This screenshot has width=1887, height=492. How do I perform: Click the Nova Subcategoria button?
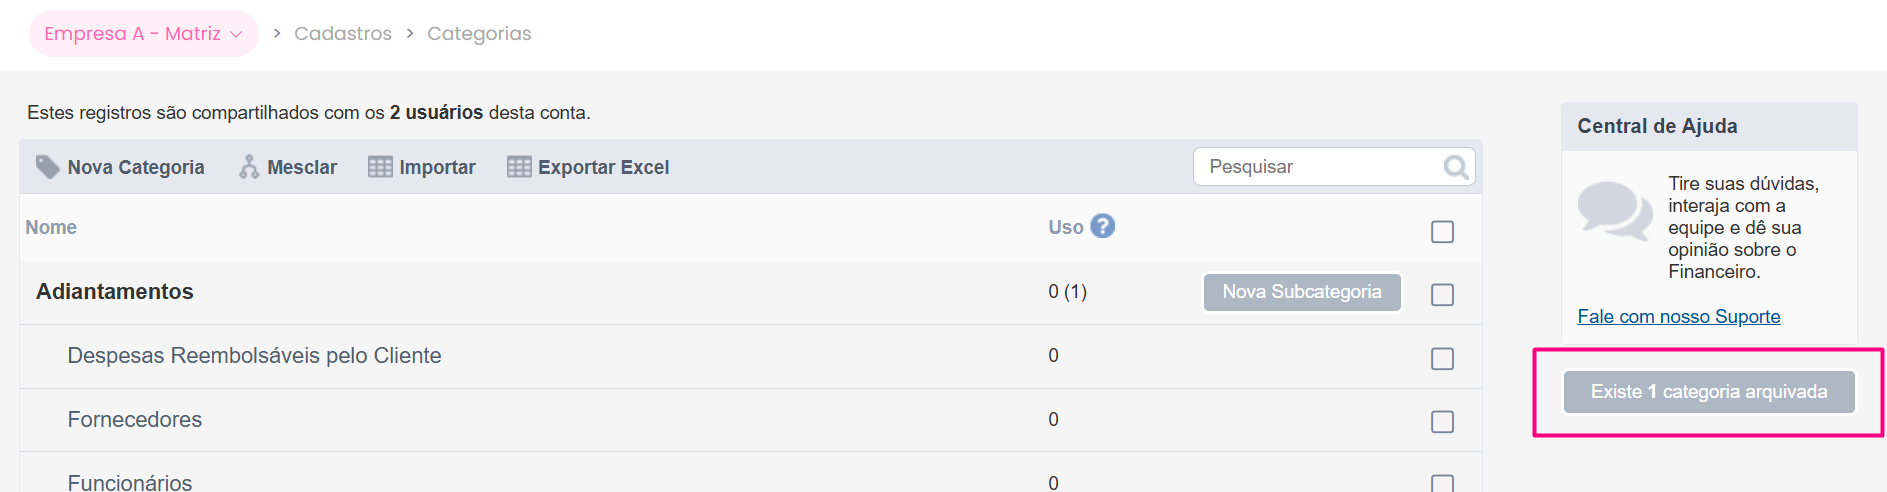pos(1302,292)
